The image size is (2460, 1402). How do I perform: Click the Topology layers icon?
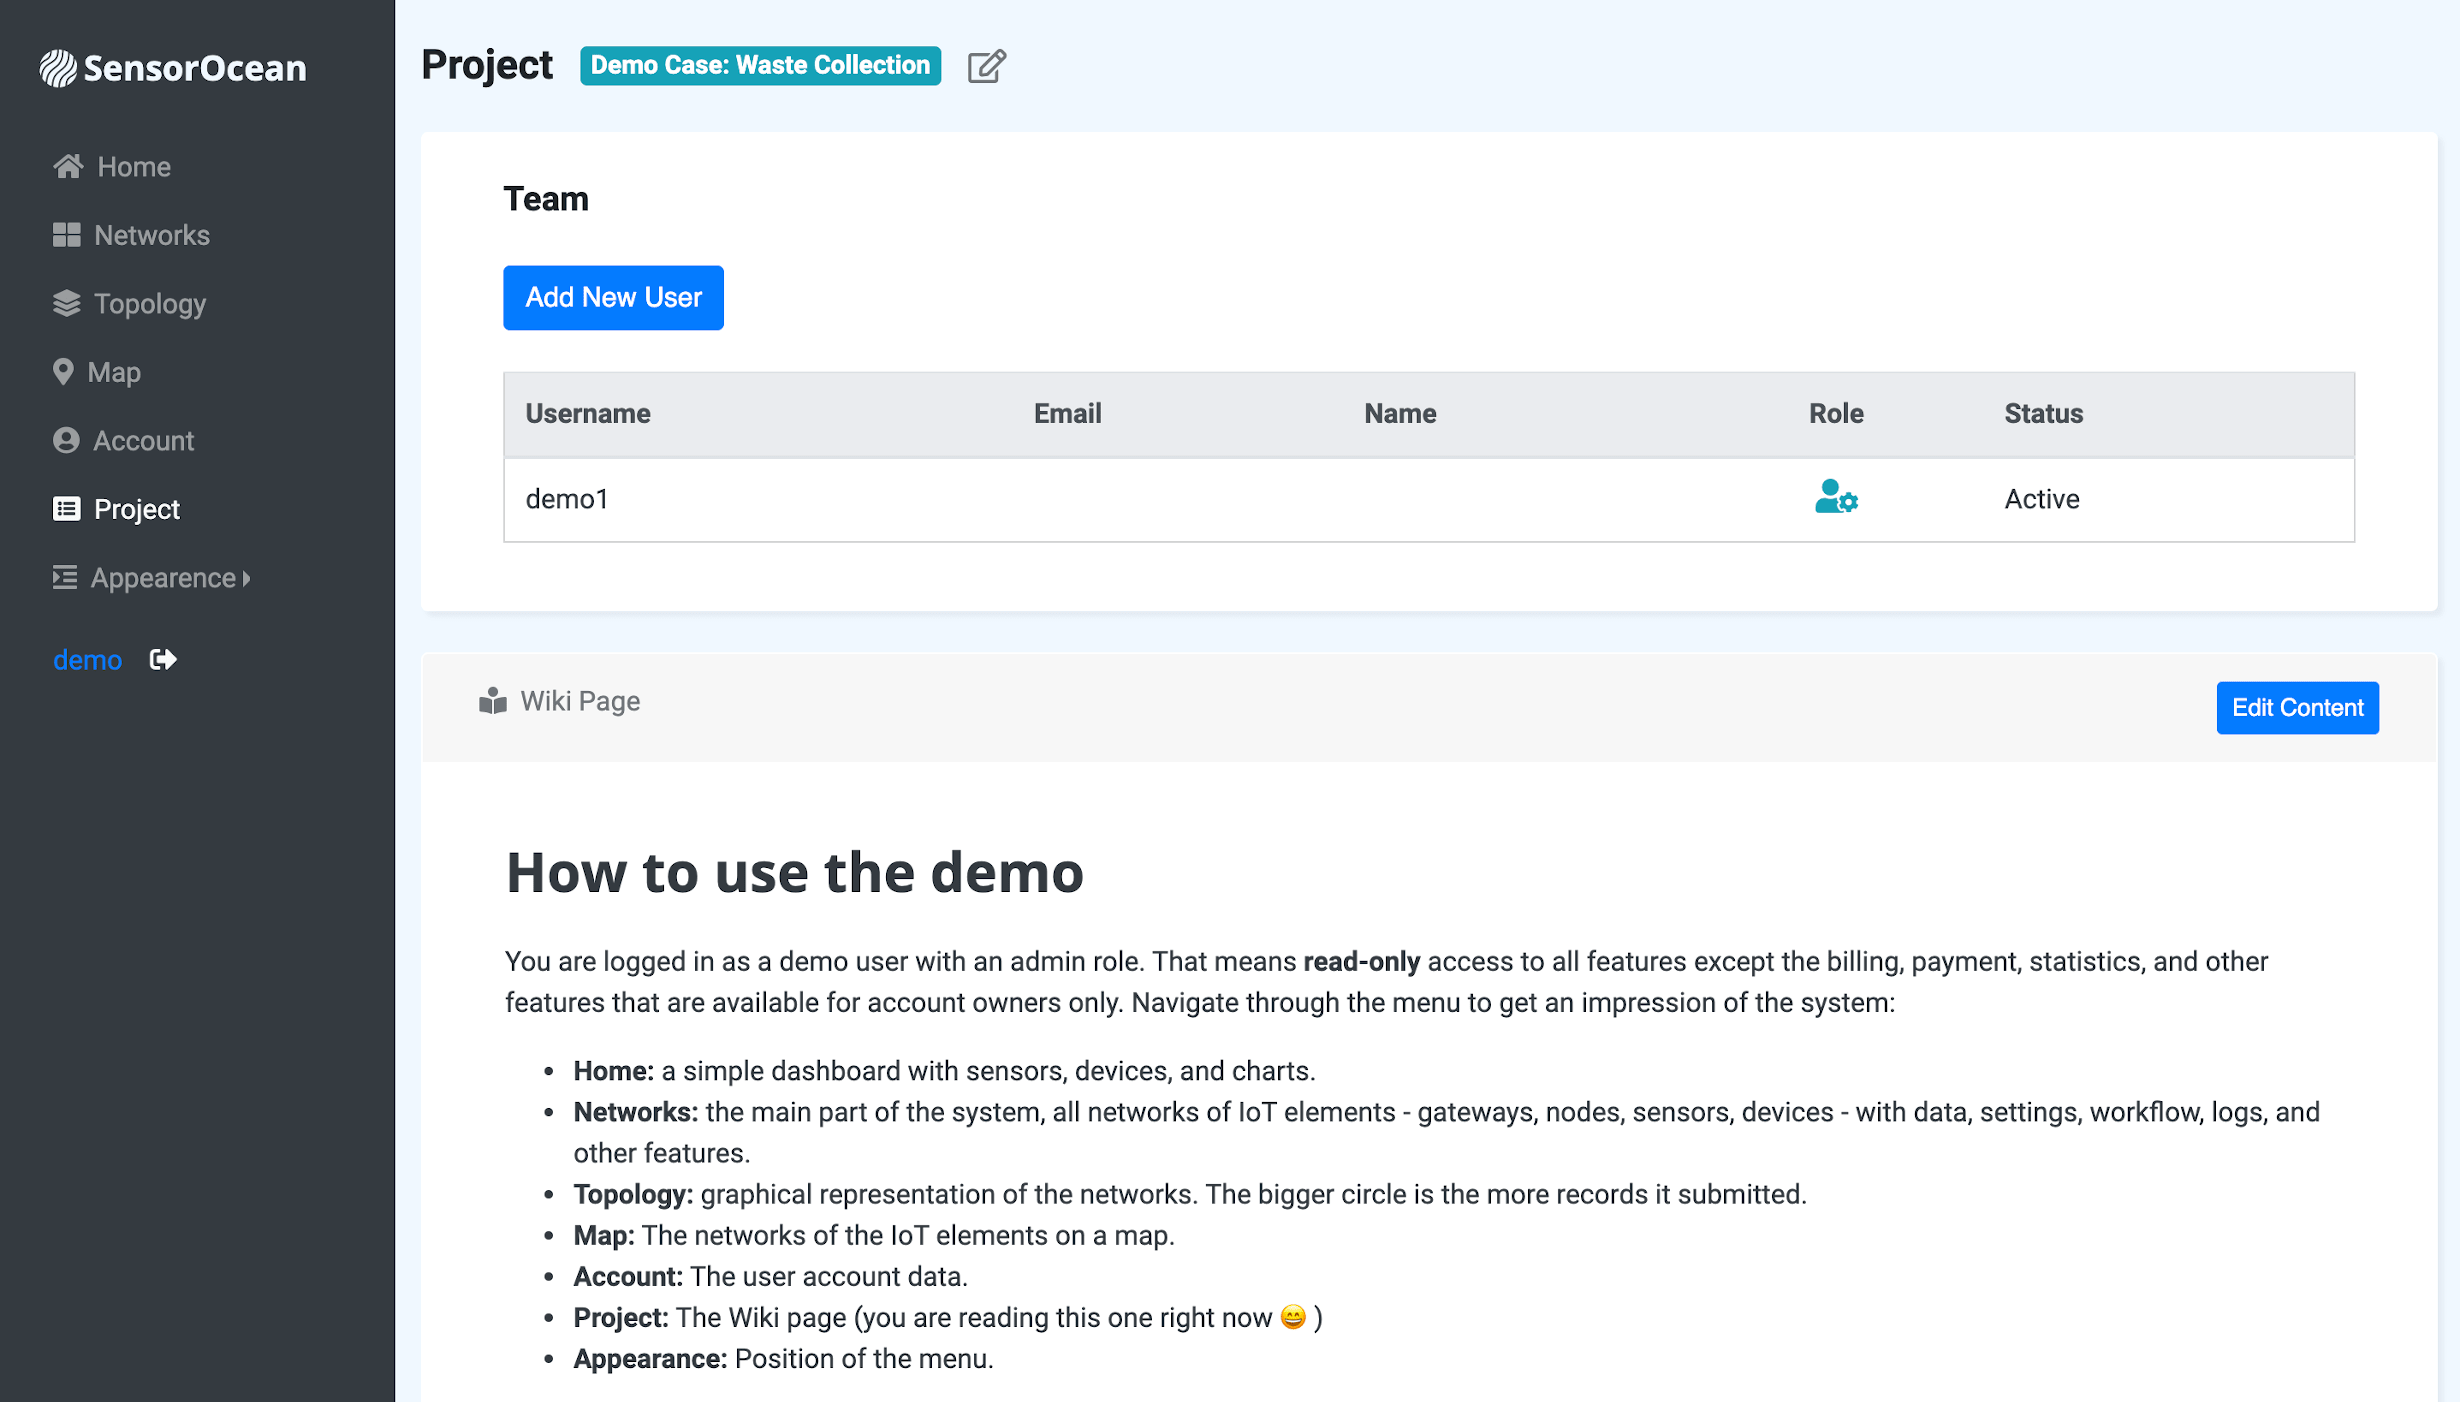66,303
